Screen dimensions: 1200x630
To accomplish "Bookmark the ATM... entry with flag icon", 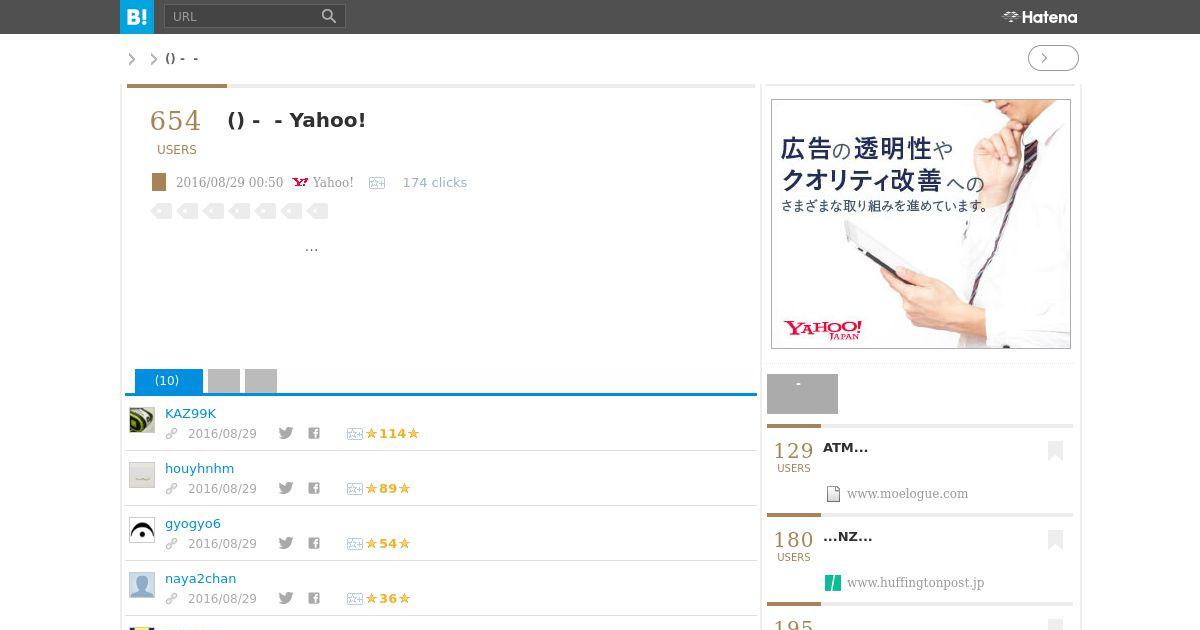I will (1055, 451).
